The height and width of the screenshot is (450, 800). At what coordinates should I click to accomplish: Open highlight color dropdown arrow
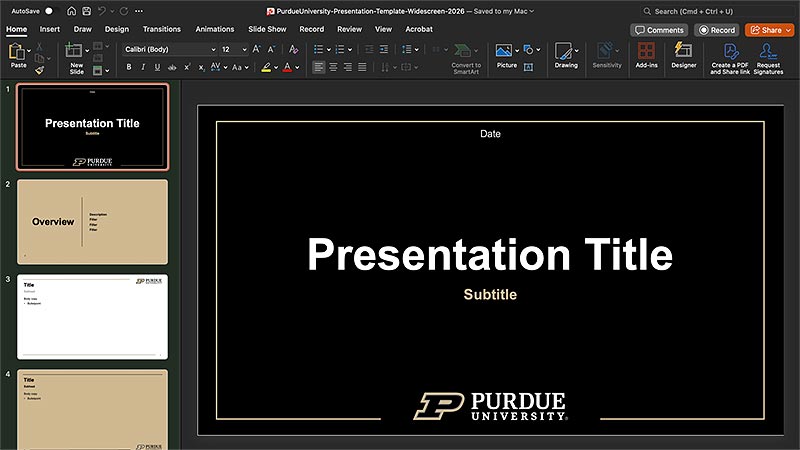point(276,67)
